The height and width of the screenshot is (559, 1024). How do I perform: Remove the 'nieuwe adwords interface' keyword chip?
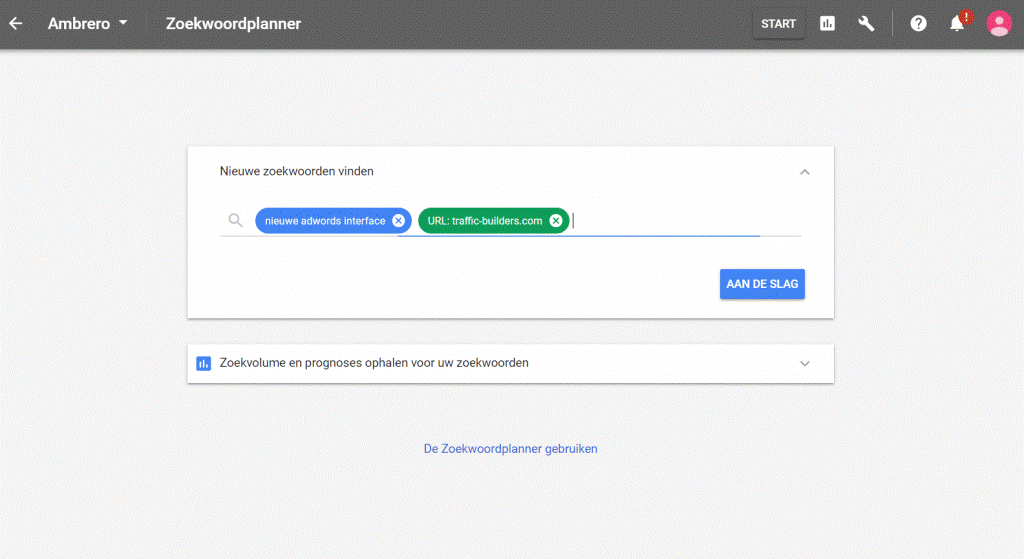point(398,221)
